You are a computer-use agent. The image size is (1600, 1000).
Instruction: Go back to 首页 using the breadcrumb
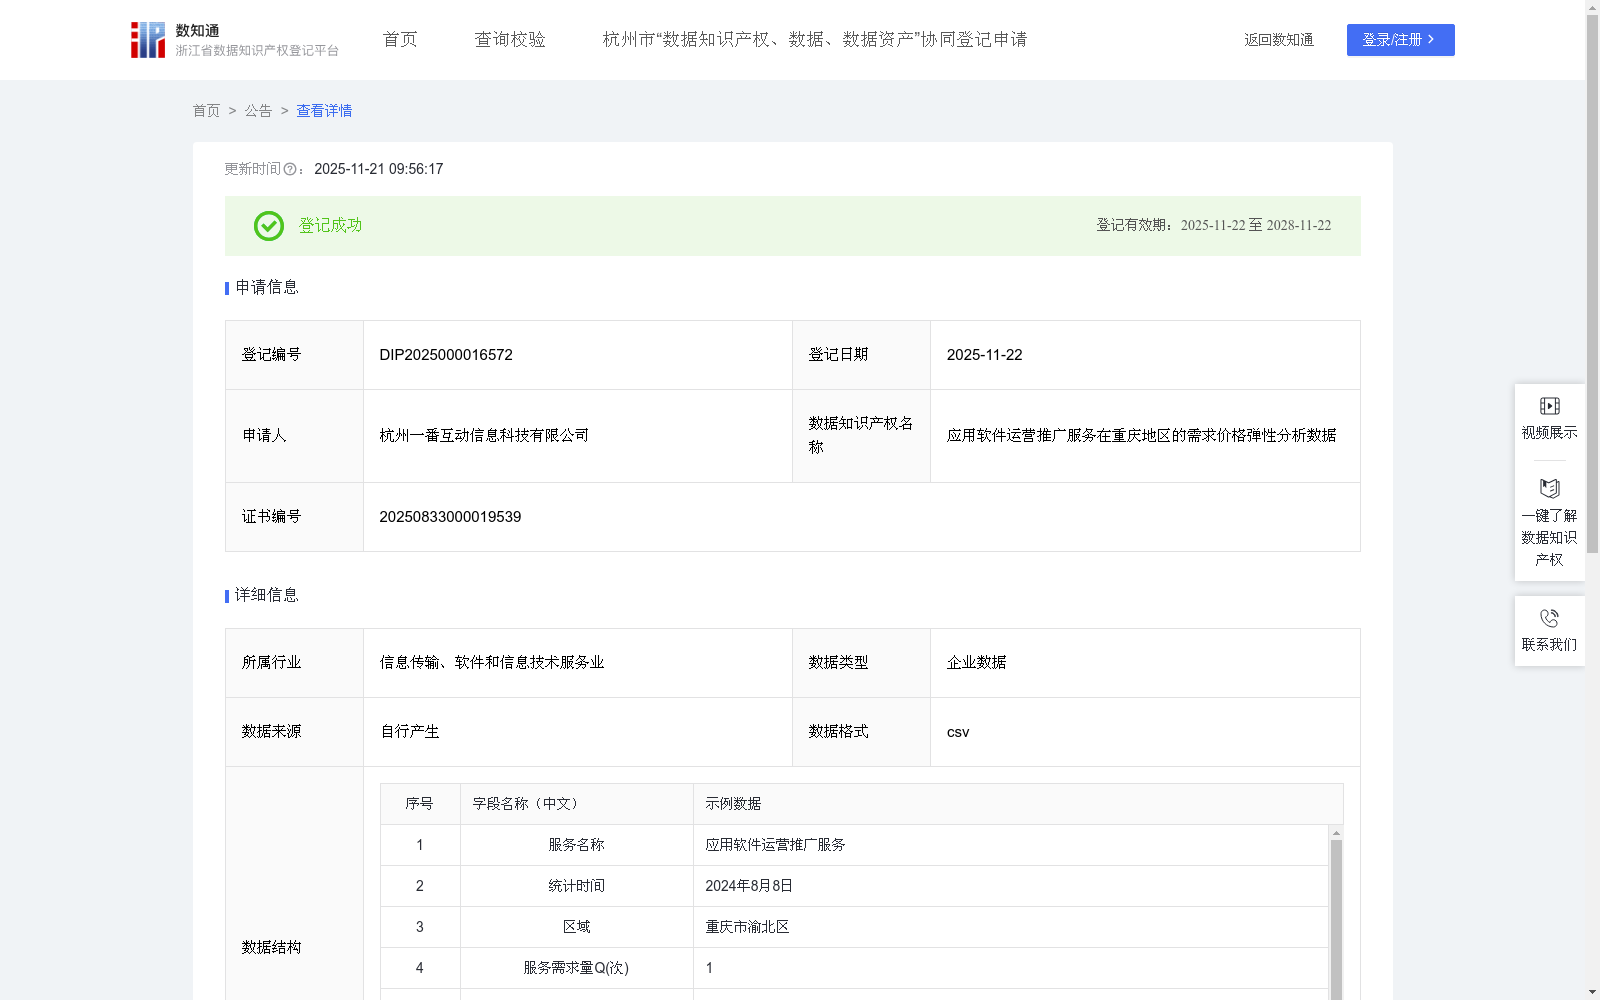pyautogui.click(x=206, y=111)
